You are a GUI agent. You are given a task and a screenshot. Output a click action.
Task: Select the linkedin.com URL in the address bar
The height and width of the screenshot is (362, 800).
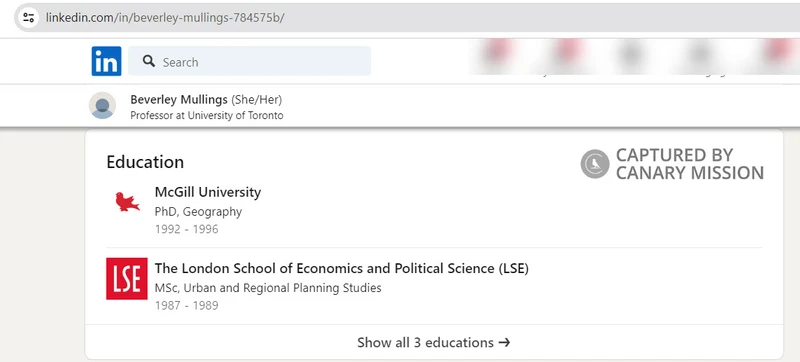165,18
